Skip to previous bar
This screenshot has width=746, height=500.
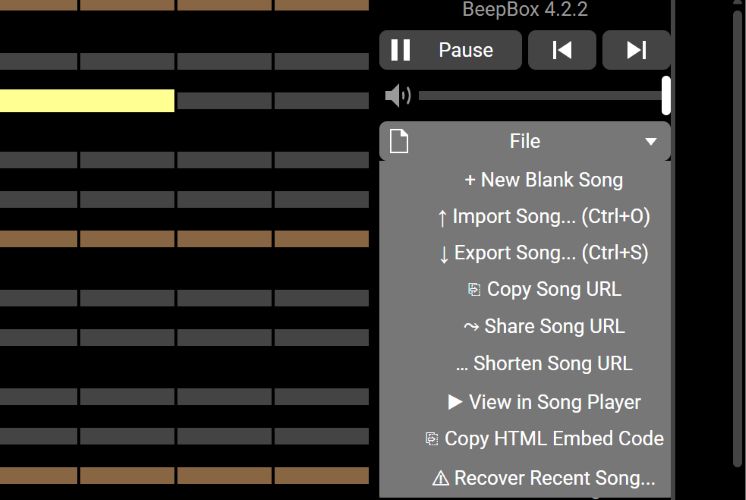(x=562, y=50)
